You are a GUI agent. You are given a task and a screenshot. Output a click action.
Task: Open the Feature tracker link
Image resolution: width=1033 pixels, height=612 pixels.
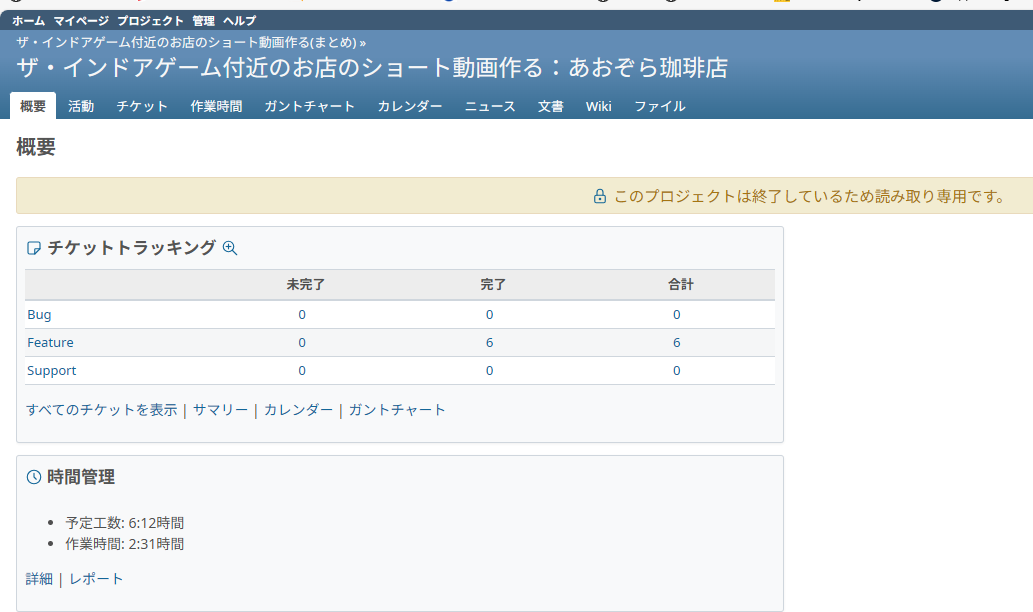[x=50, y=343]
